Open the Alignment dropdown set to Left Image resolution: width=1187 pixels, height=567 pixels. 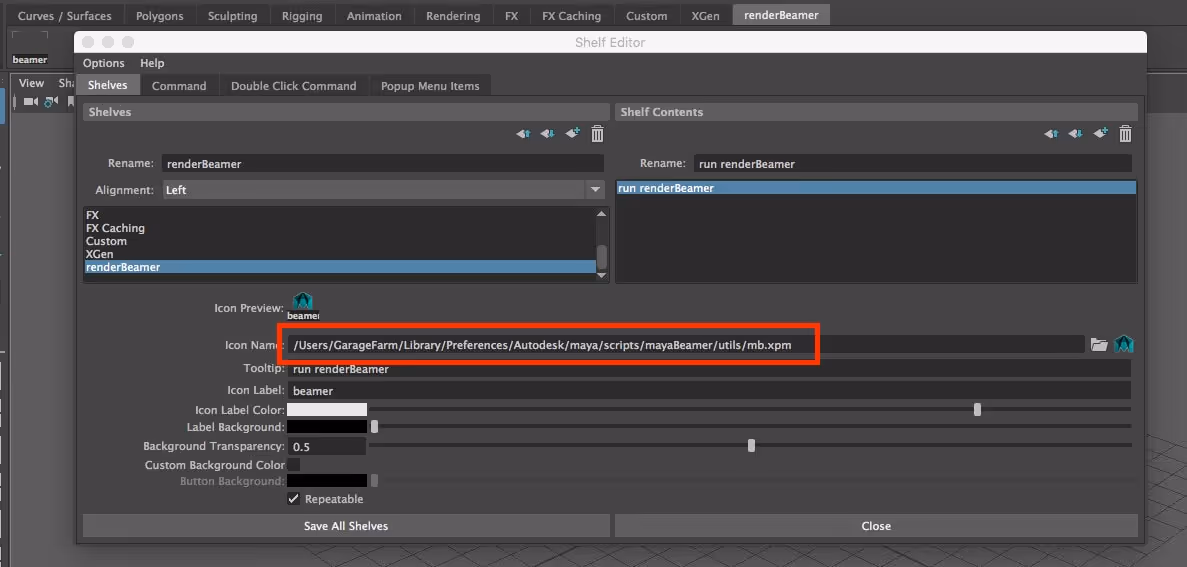(384, 189)
